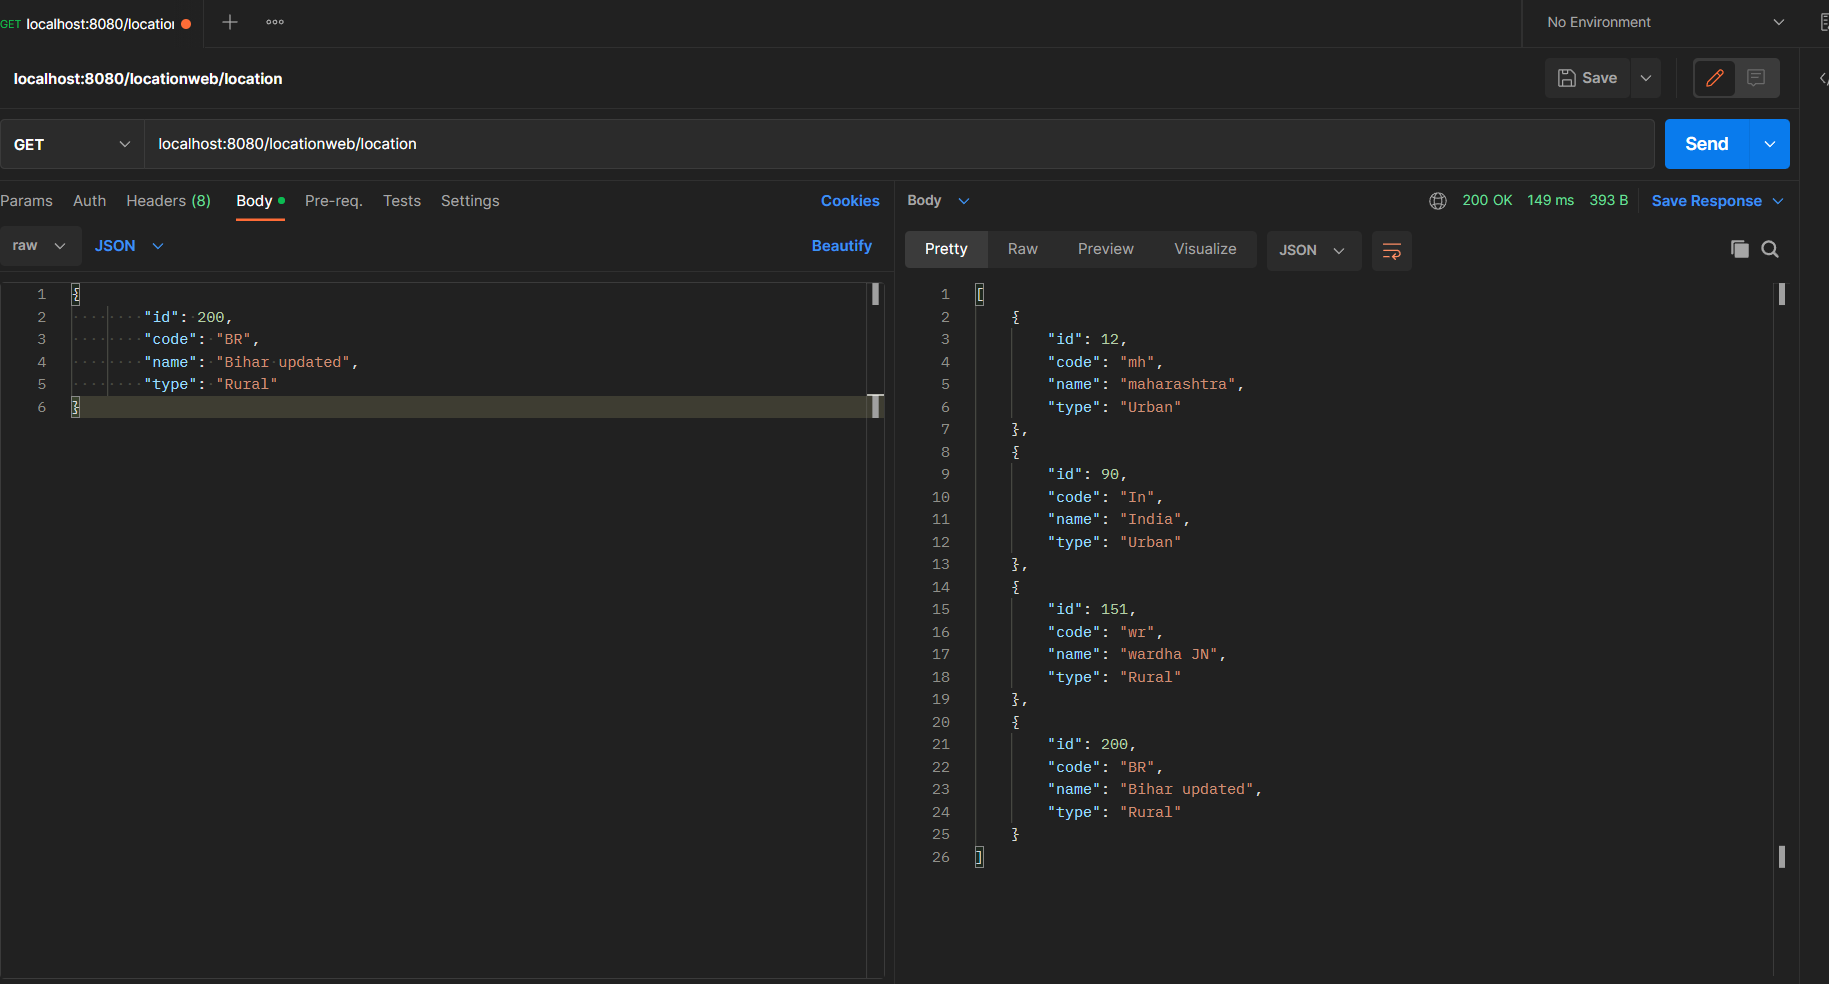Collapse right sidebar with chevron icon

click(x=1822, y=78)
